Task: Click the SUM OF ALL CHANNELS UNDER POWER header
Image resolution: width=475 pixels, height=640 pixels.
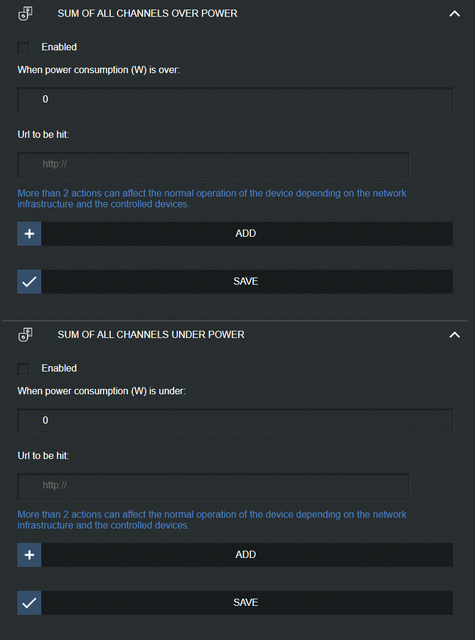Action: coord(151,335)
